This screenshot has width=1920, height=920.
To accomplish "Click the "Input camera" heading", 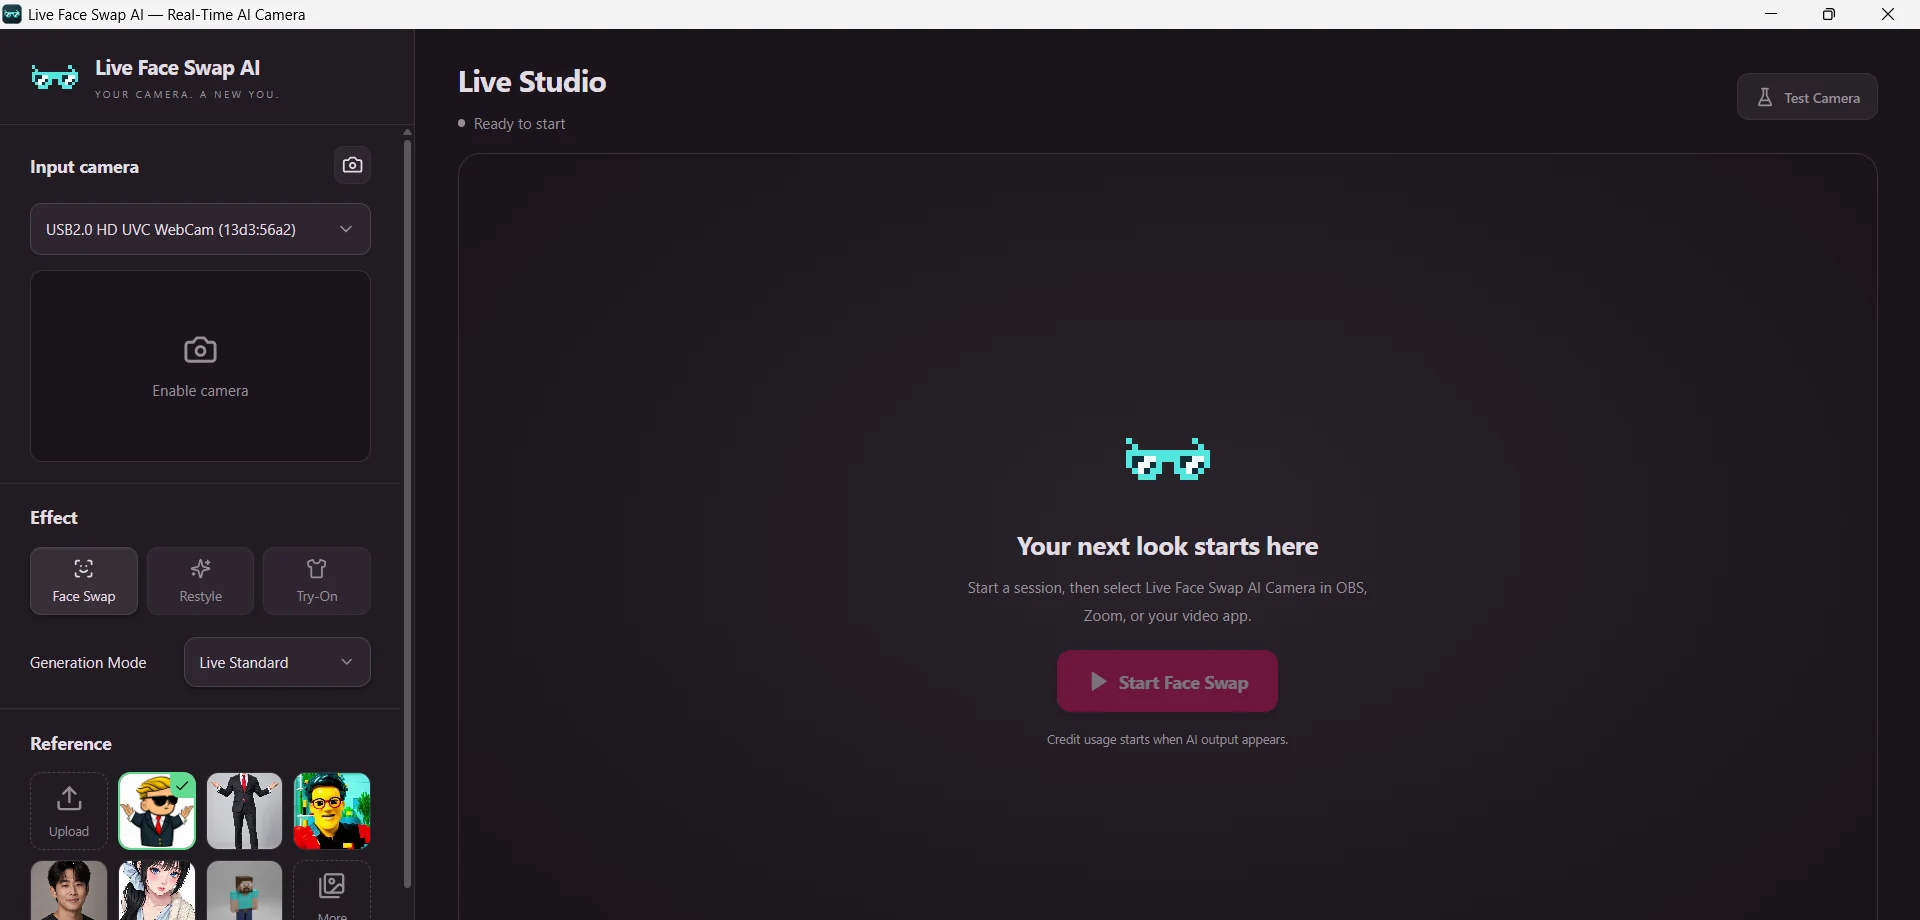I will 84,167.
